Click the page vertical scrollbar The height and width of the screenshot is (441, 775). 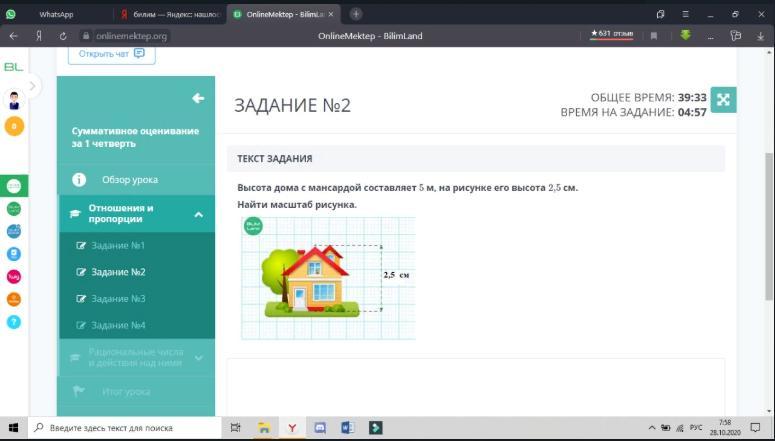770,227
